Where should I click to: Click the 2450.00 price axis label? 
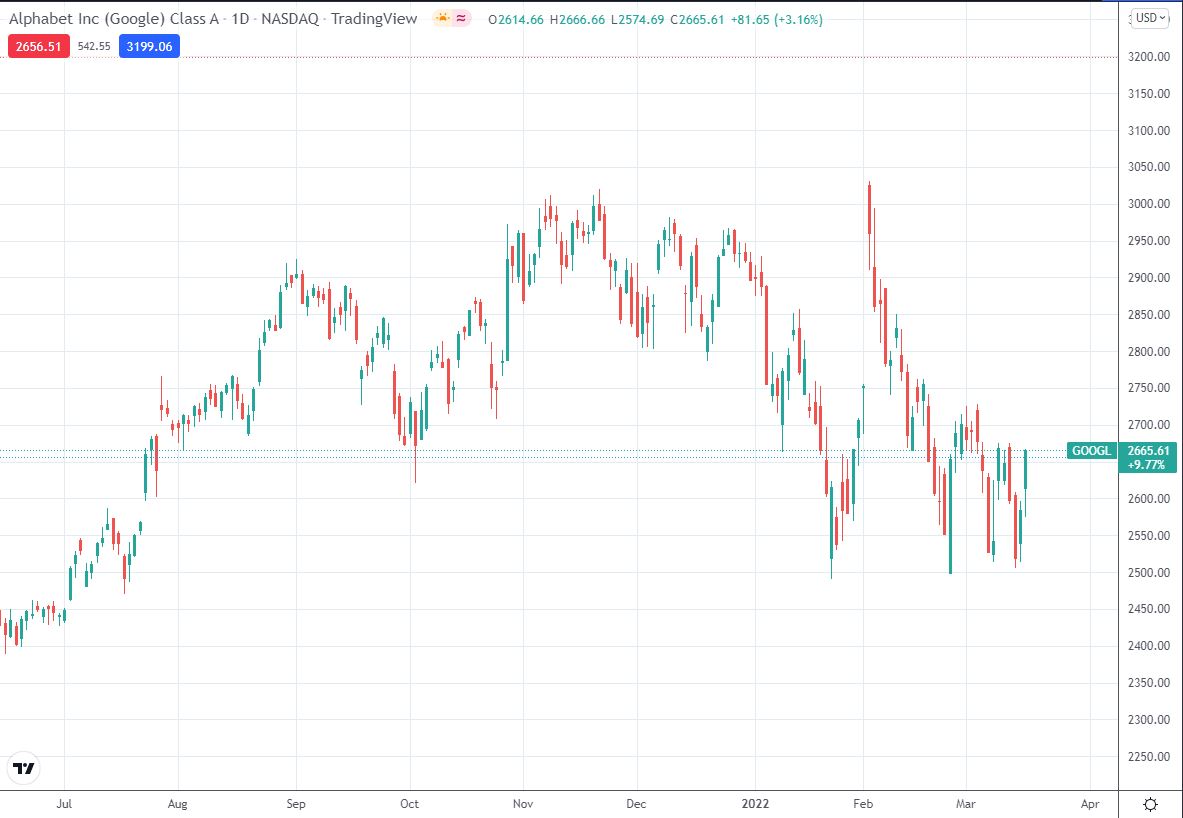[1149, 609]
